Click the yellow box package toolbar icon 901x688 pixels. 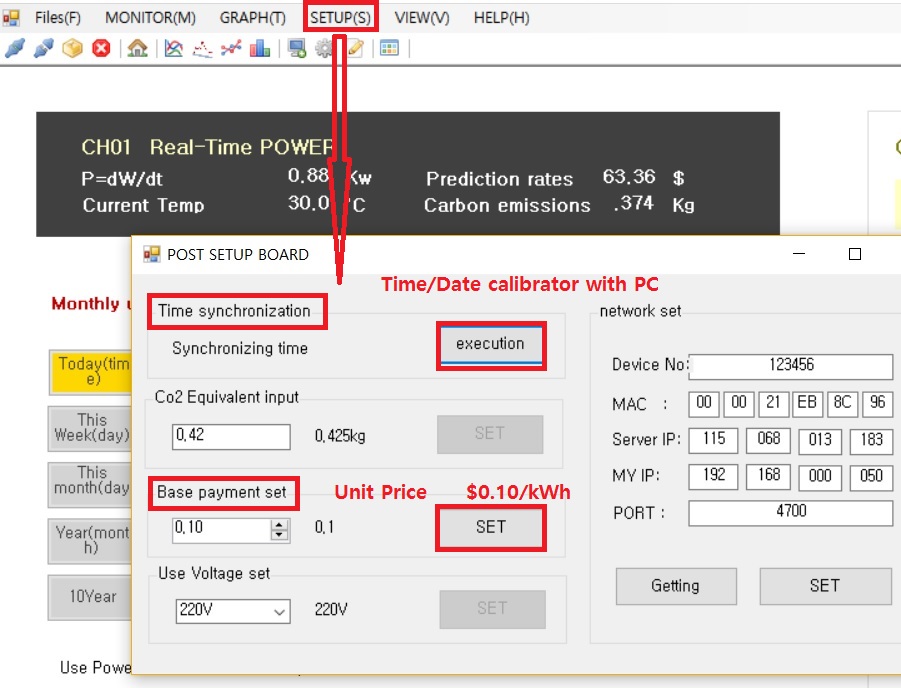click(72, 48)
